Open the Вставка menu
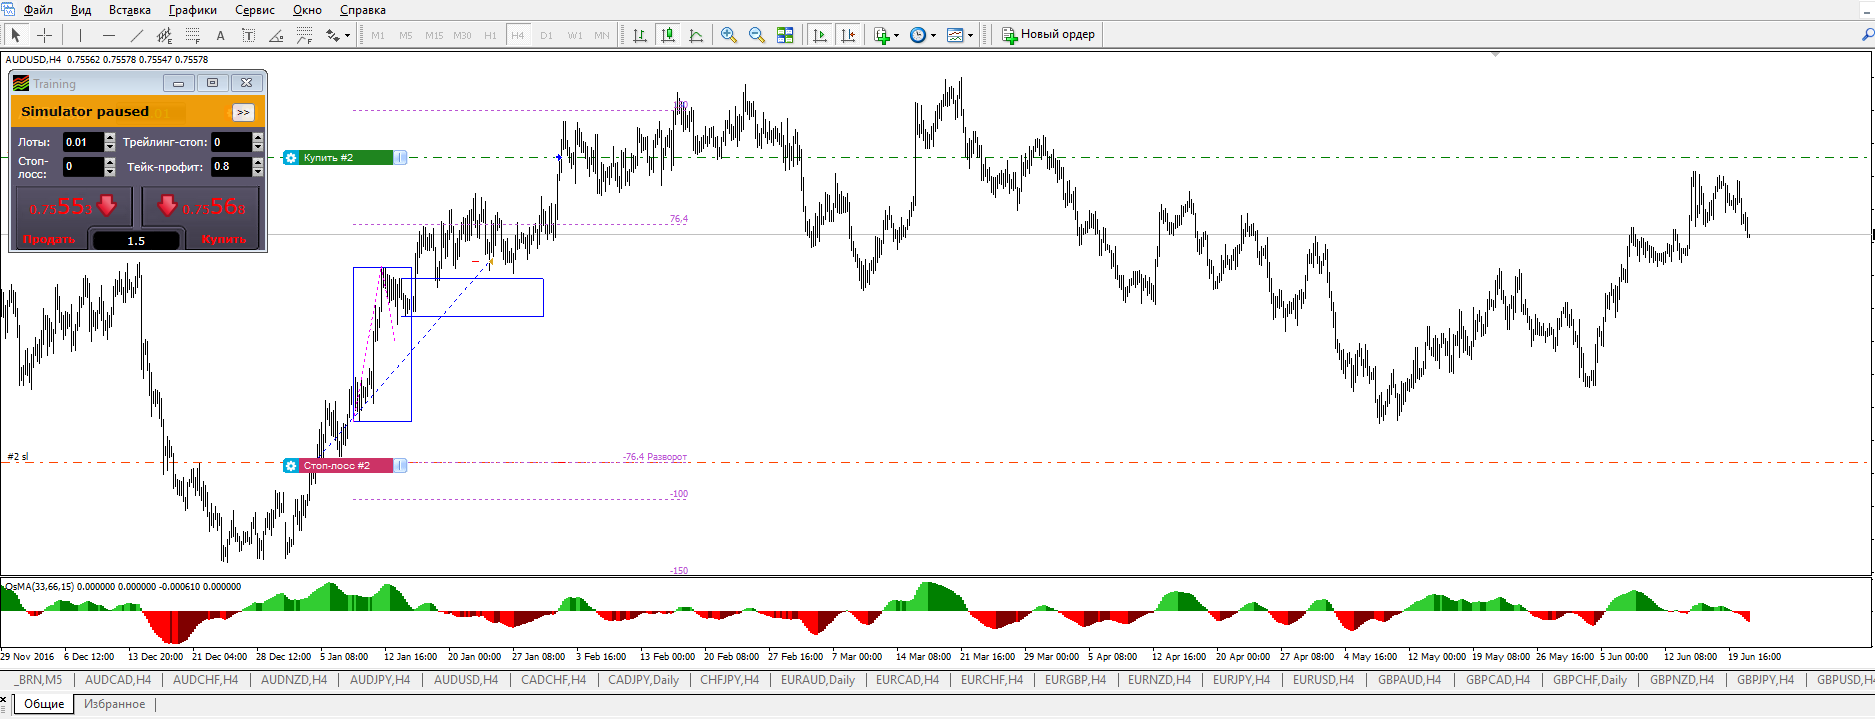Screen dimensions: 1875x719 130,10
